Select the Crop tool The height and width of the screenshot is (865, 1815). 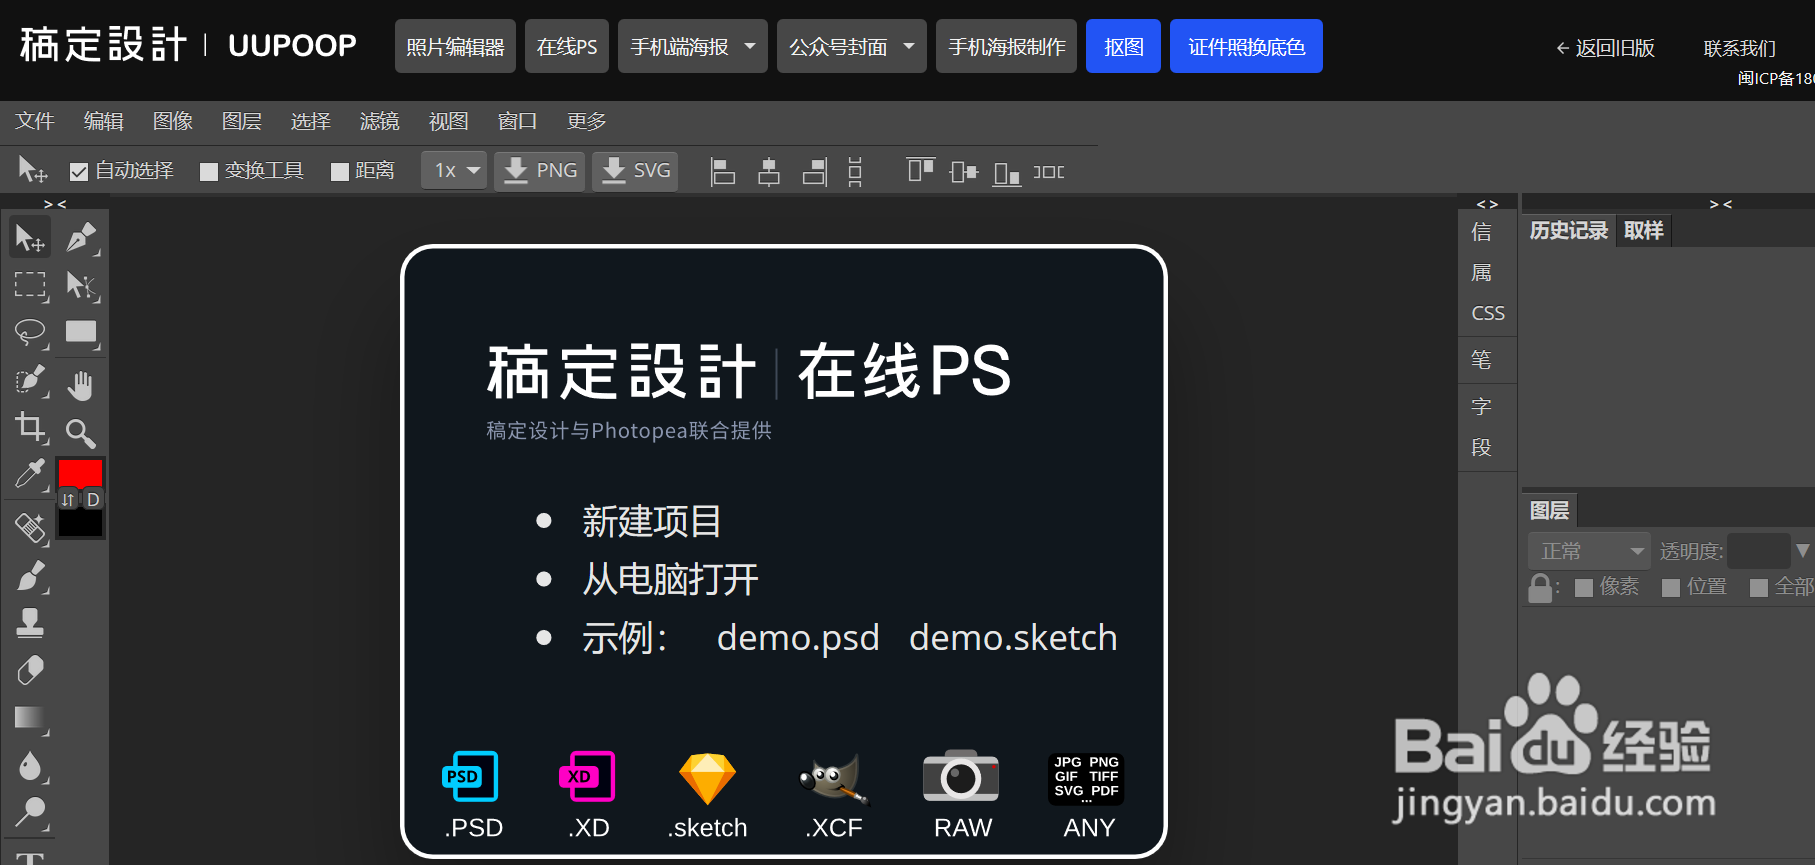pyautogui.click(x=30, y=428)
